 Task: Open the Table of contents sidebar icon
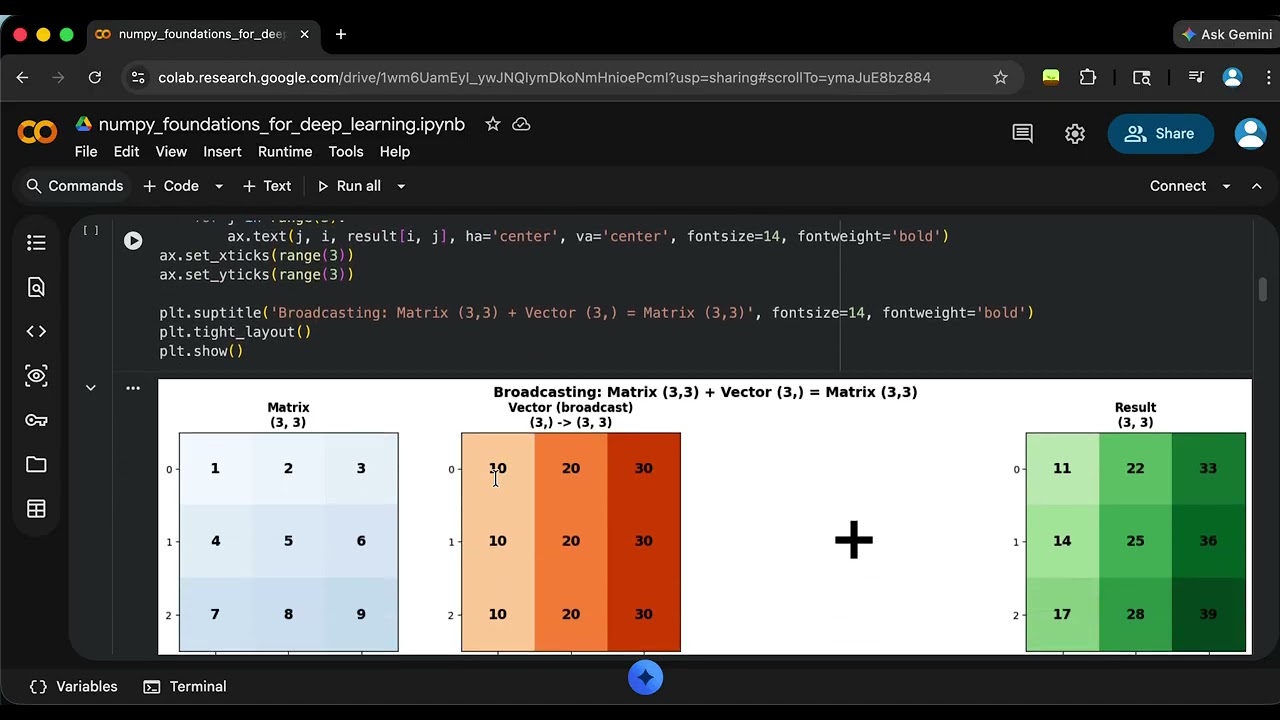tap(36, 243)
